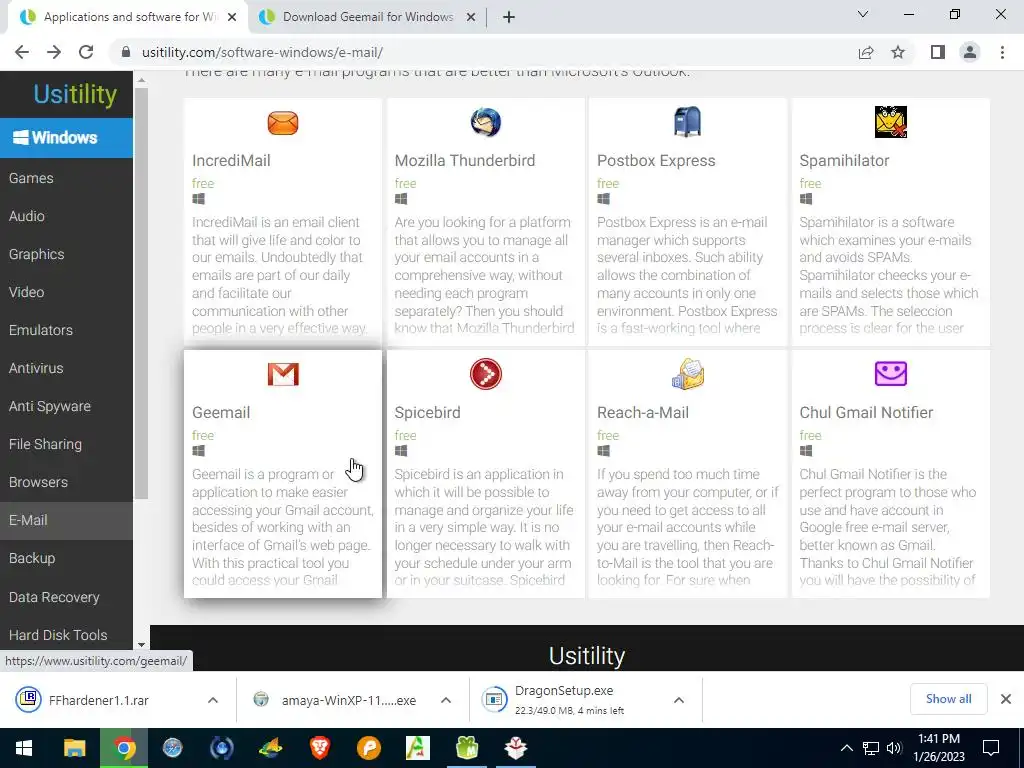
Task: Open the Chrome profile avatar
Action: pyautogui.click(x=970, y=52)
